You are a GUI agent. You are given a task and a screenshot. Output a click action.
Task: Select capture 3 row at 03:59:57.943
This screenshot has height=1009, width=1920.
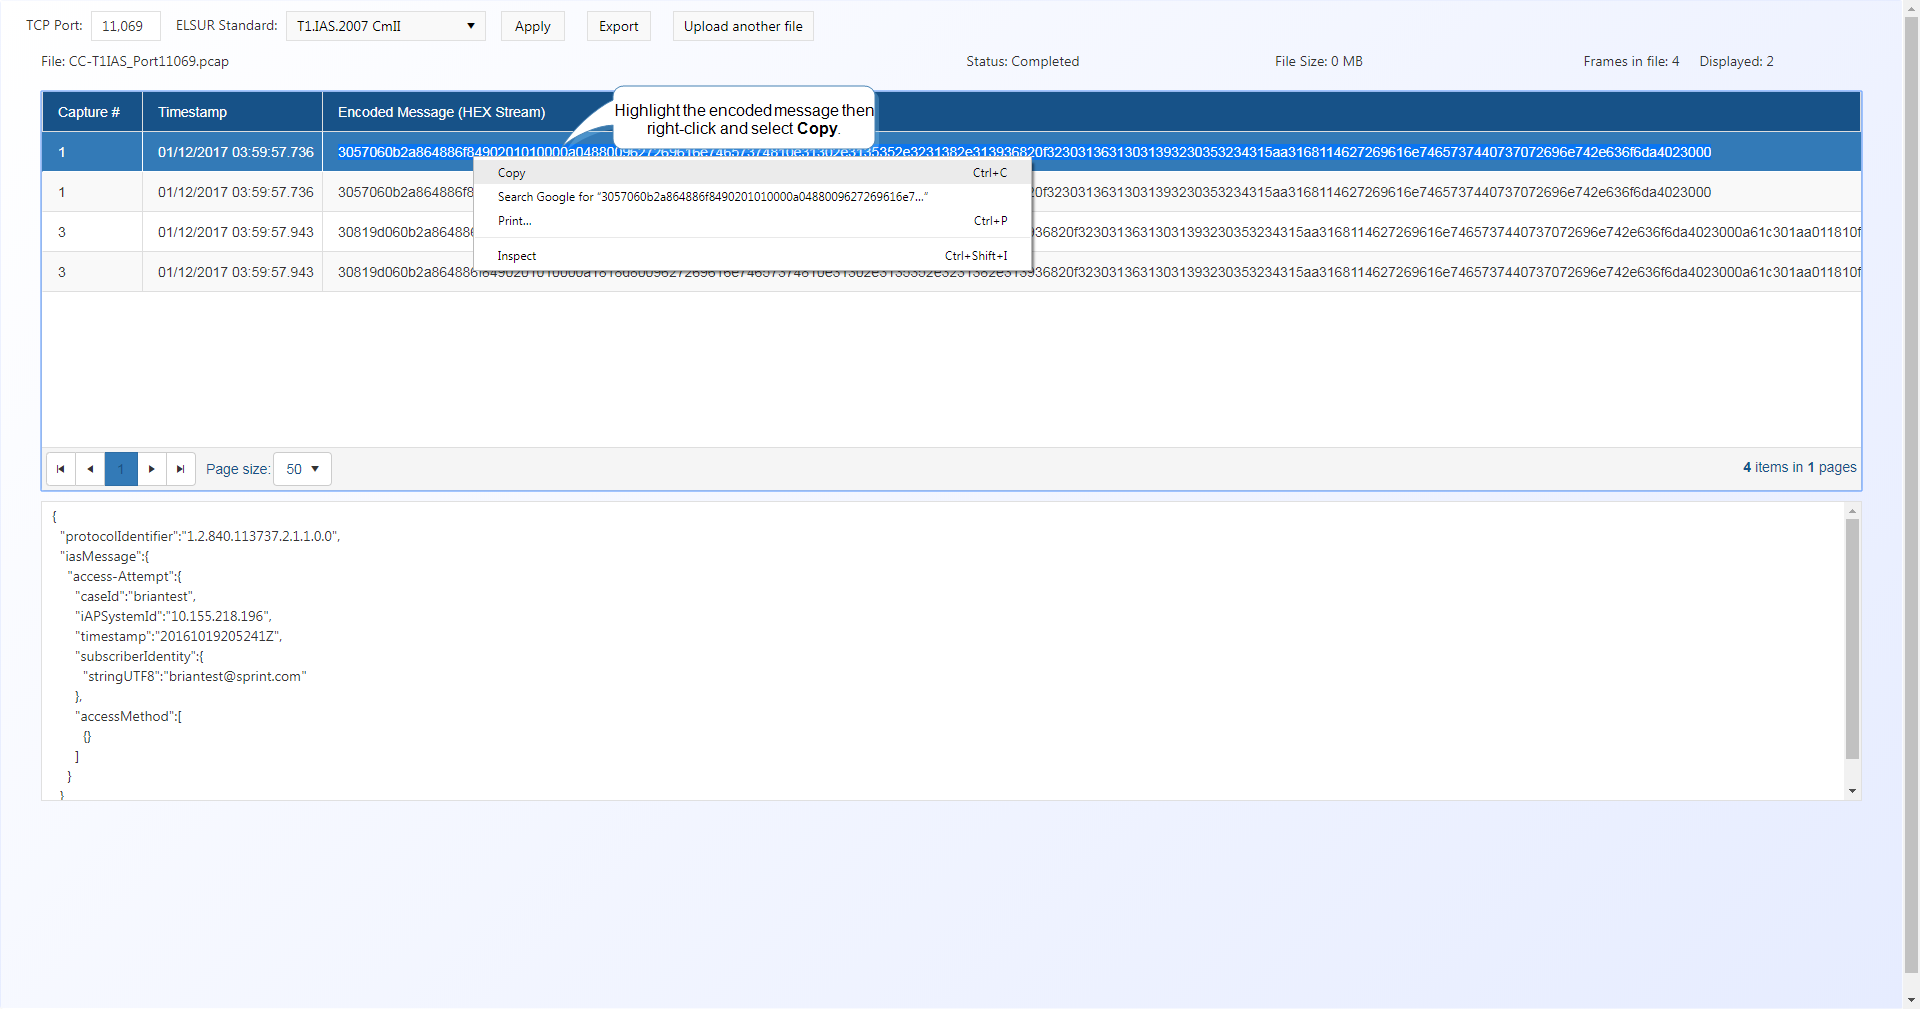[x=235, y=232]
